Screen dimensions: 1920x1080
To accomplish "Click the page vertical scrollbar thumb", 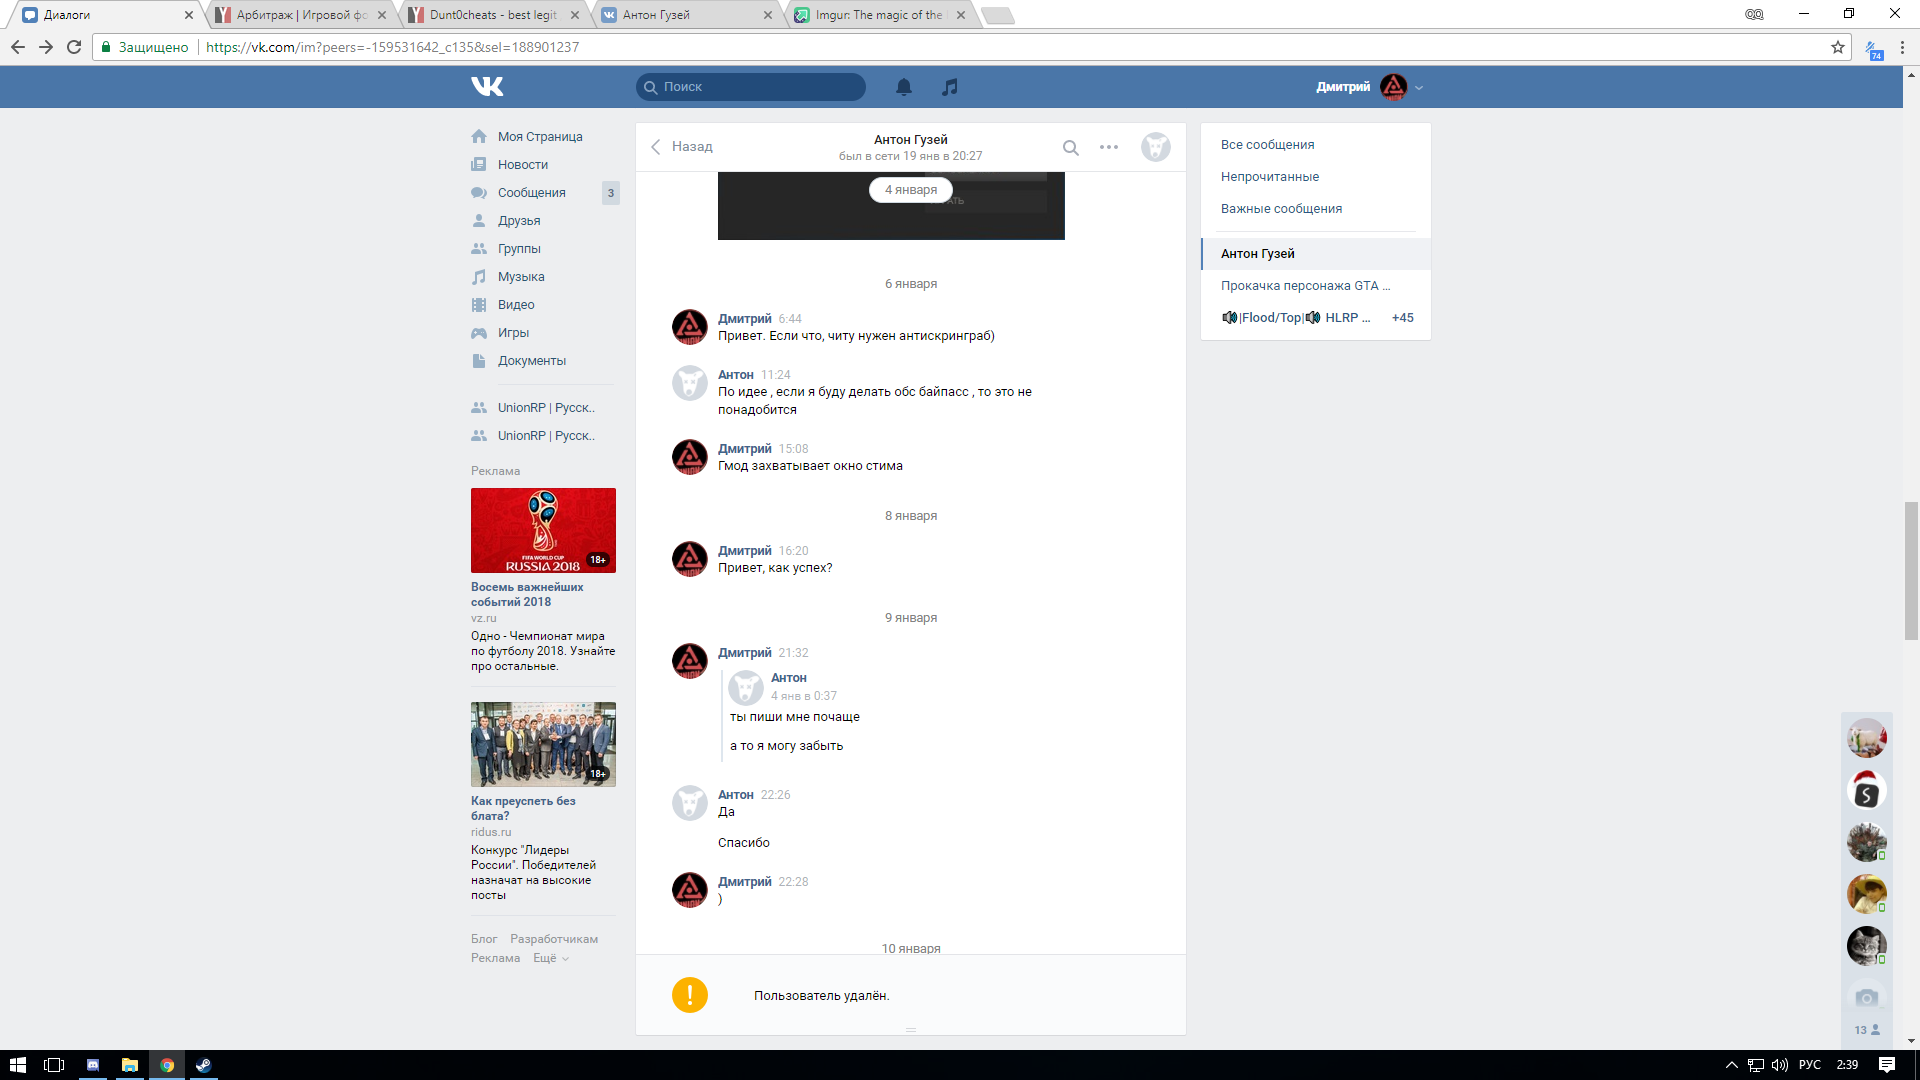I will (x=1911, y=570).
